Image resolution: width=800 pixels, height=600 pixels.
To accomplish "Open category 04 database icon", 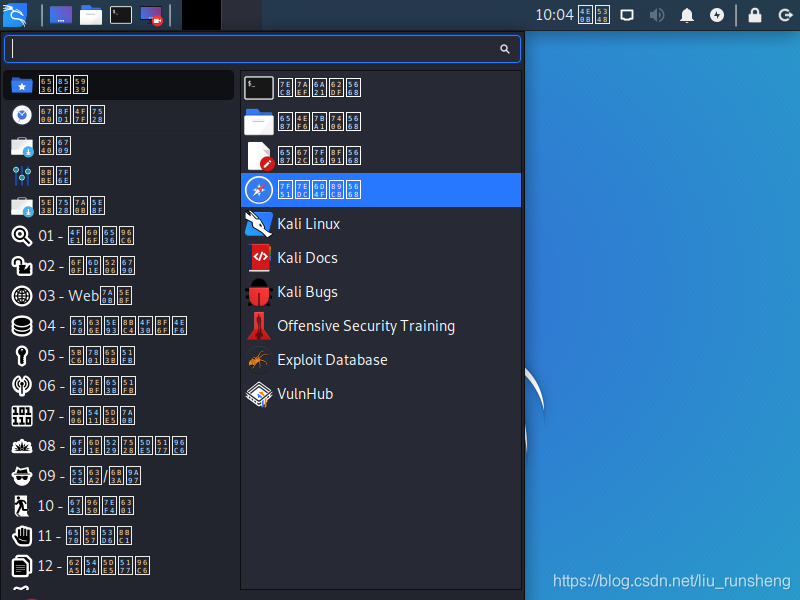I will [118, 326].
